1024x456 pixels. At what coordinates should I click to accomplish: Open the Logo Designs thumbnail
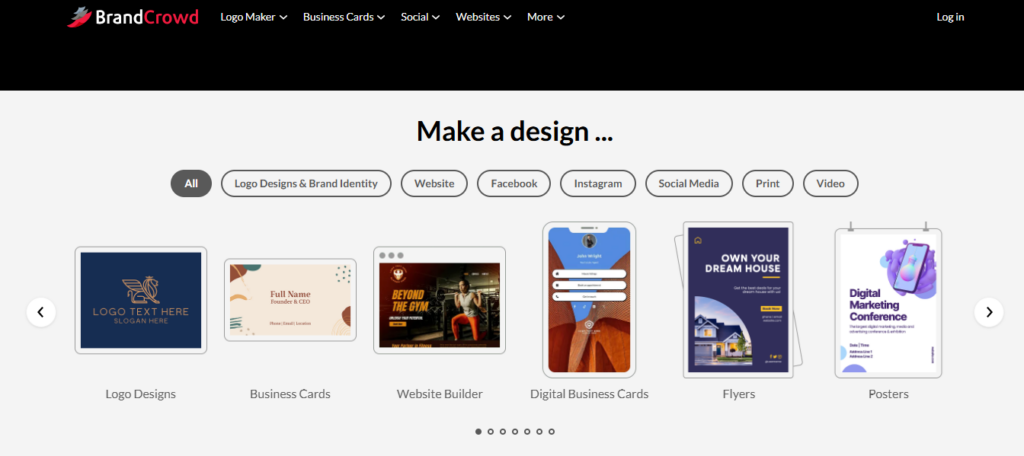coord(141,300)
